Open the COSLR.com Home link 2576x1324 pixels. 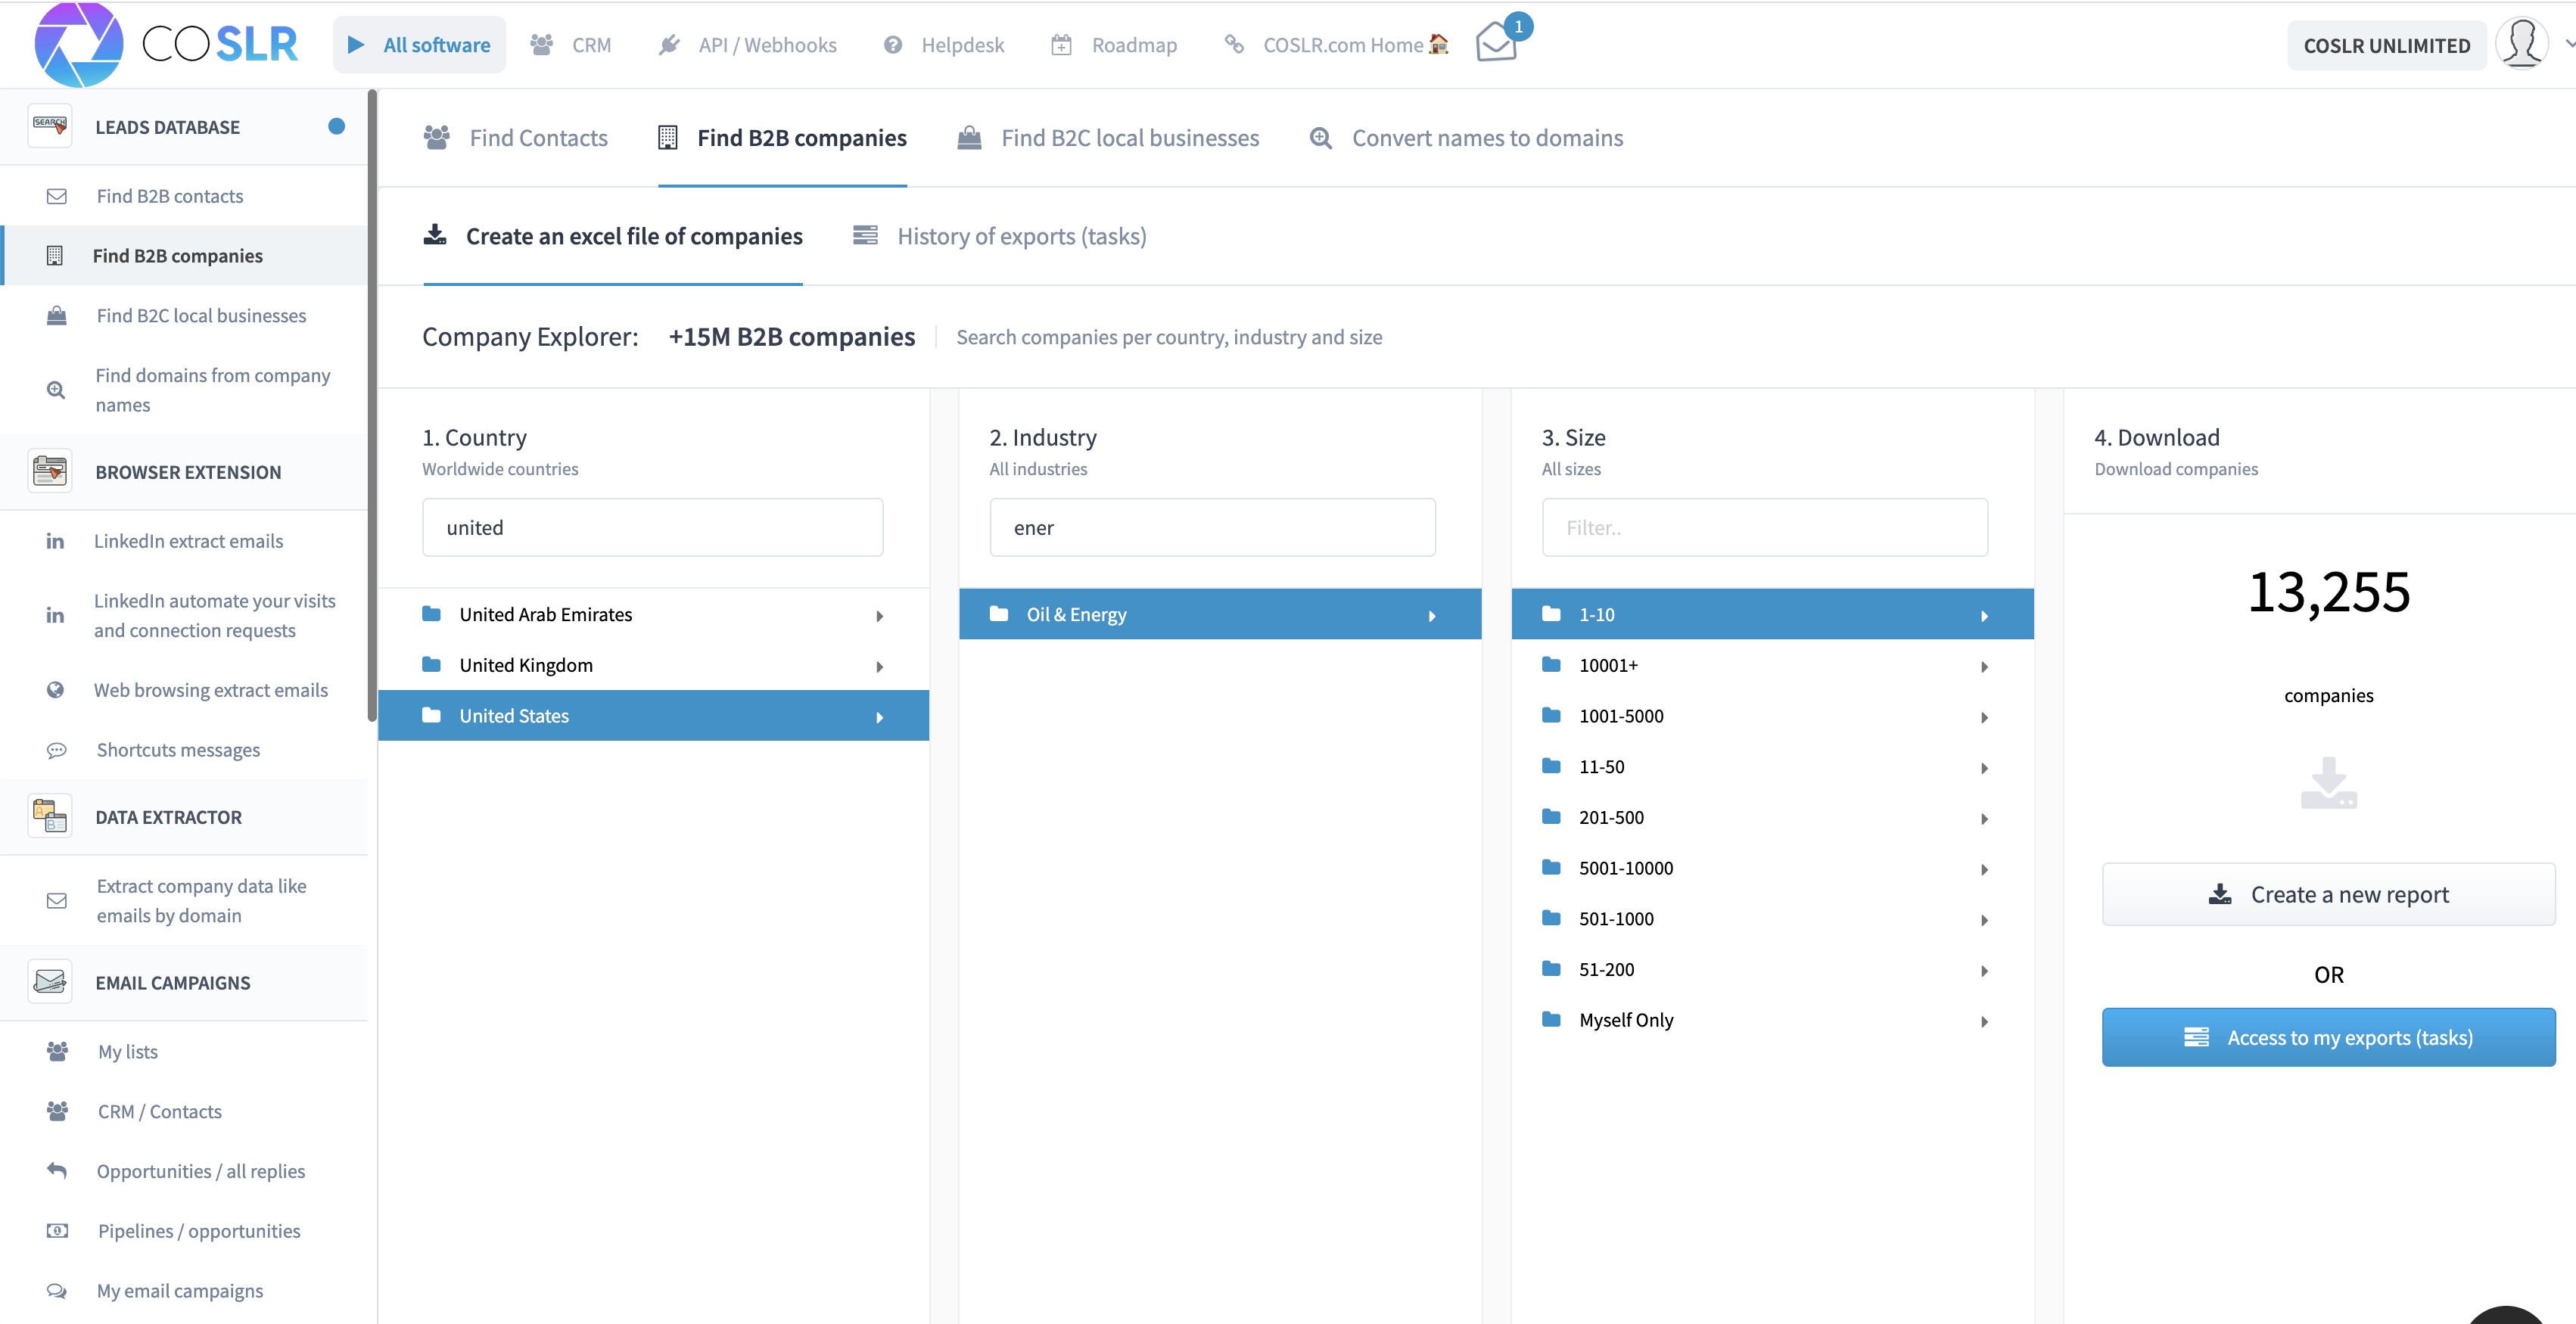(x=1336, y=45)
